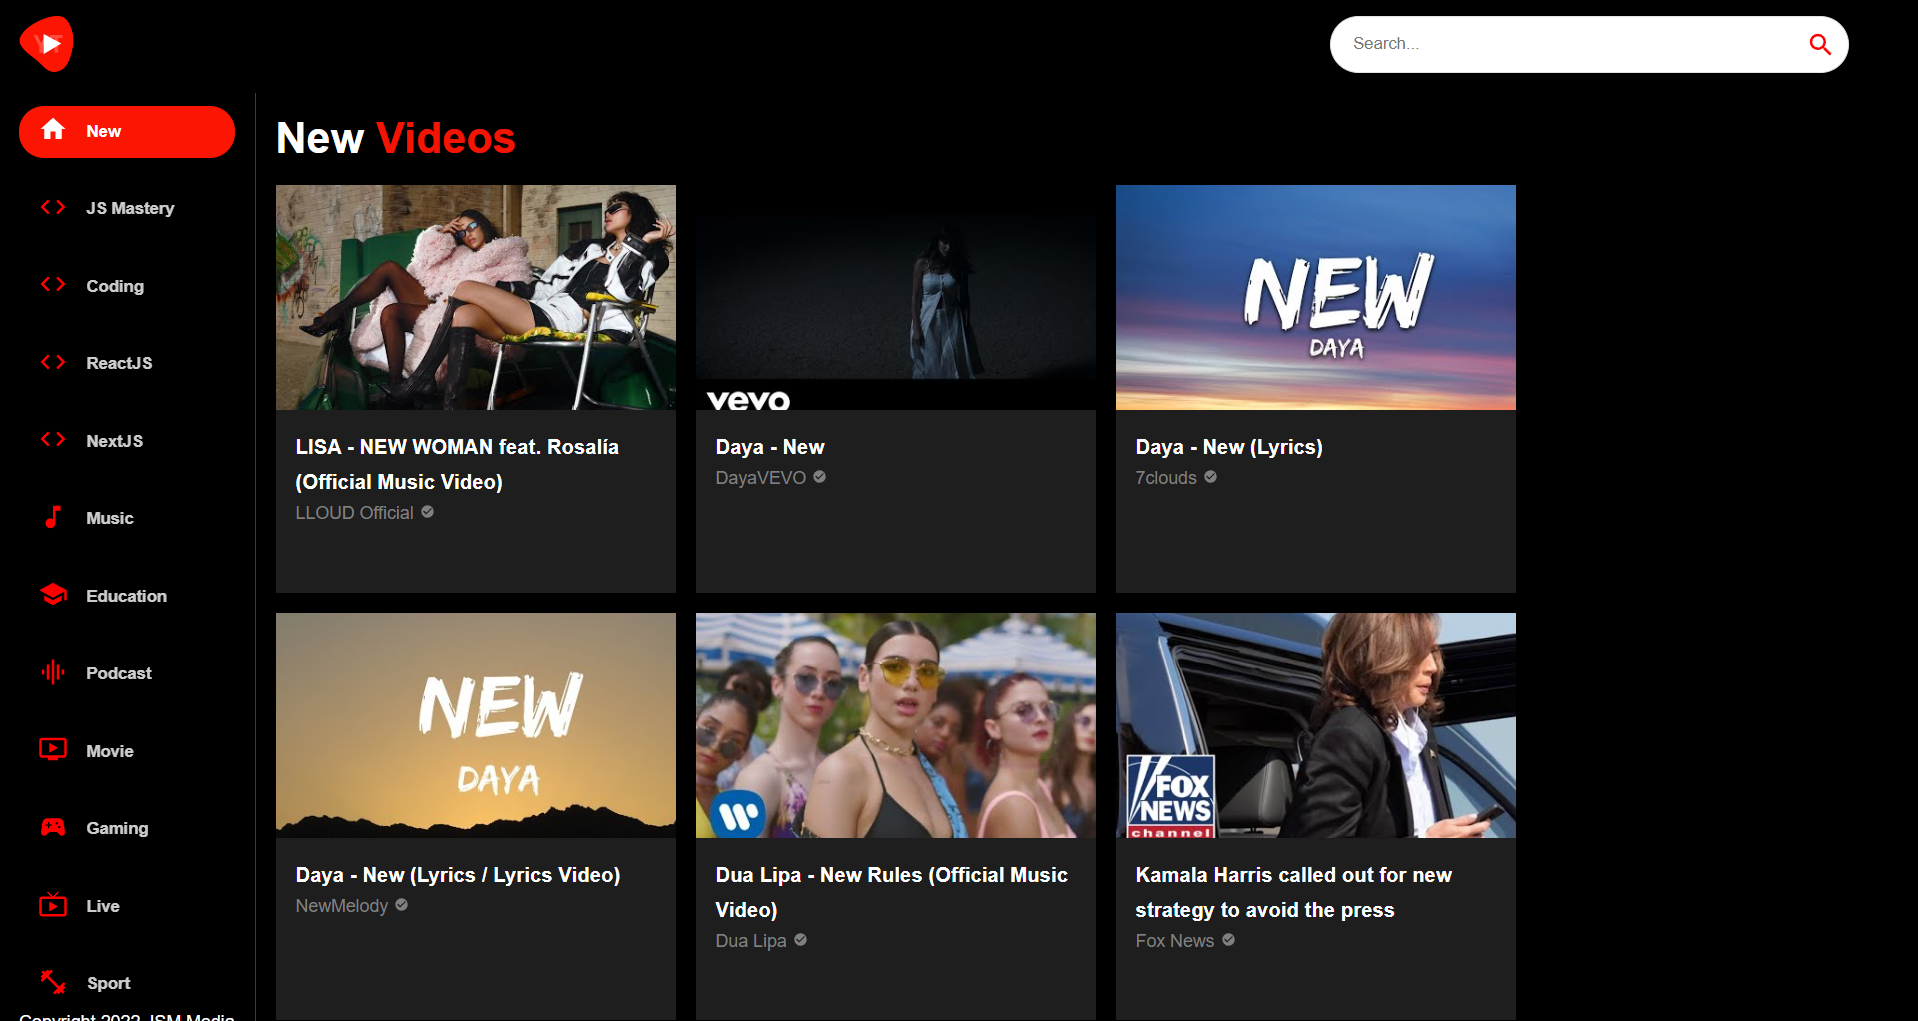Open the Fox News video thumbnail
The image size is (1918, 1021).
[1316, 725]
